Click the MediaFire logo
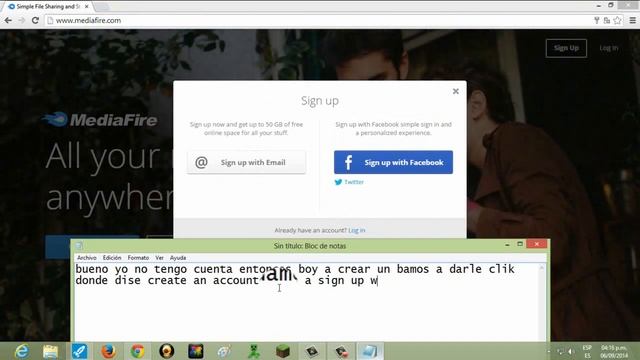 pos(100,120)
